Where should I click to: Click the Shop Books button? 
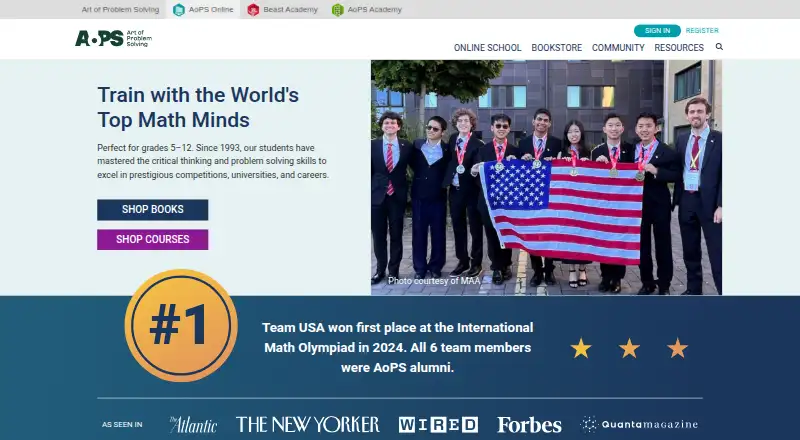click(153, 210)
